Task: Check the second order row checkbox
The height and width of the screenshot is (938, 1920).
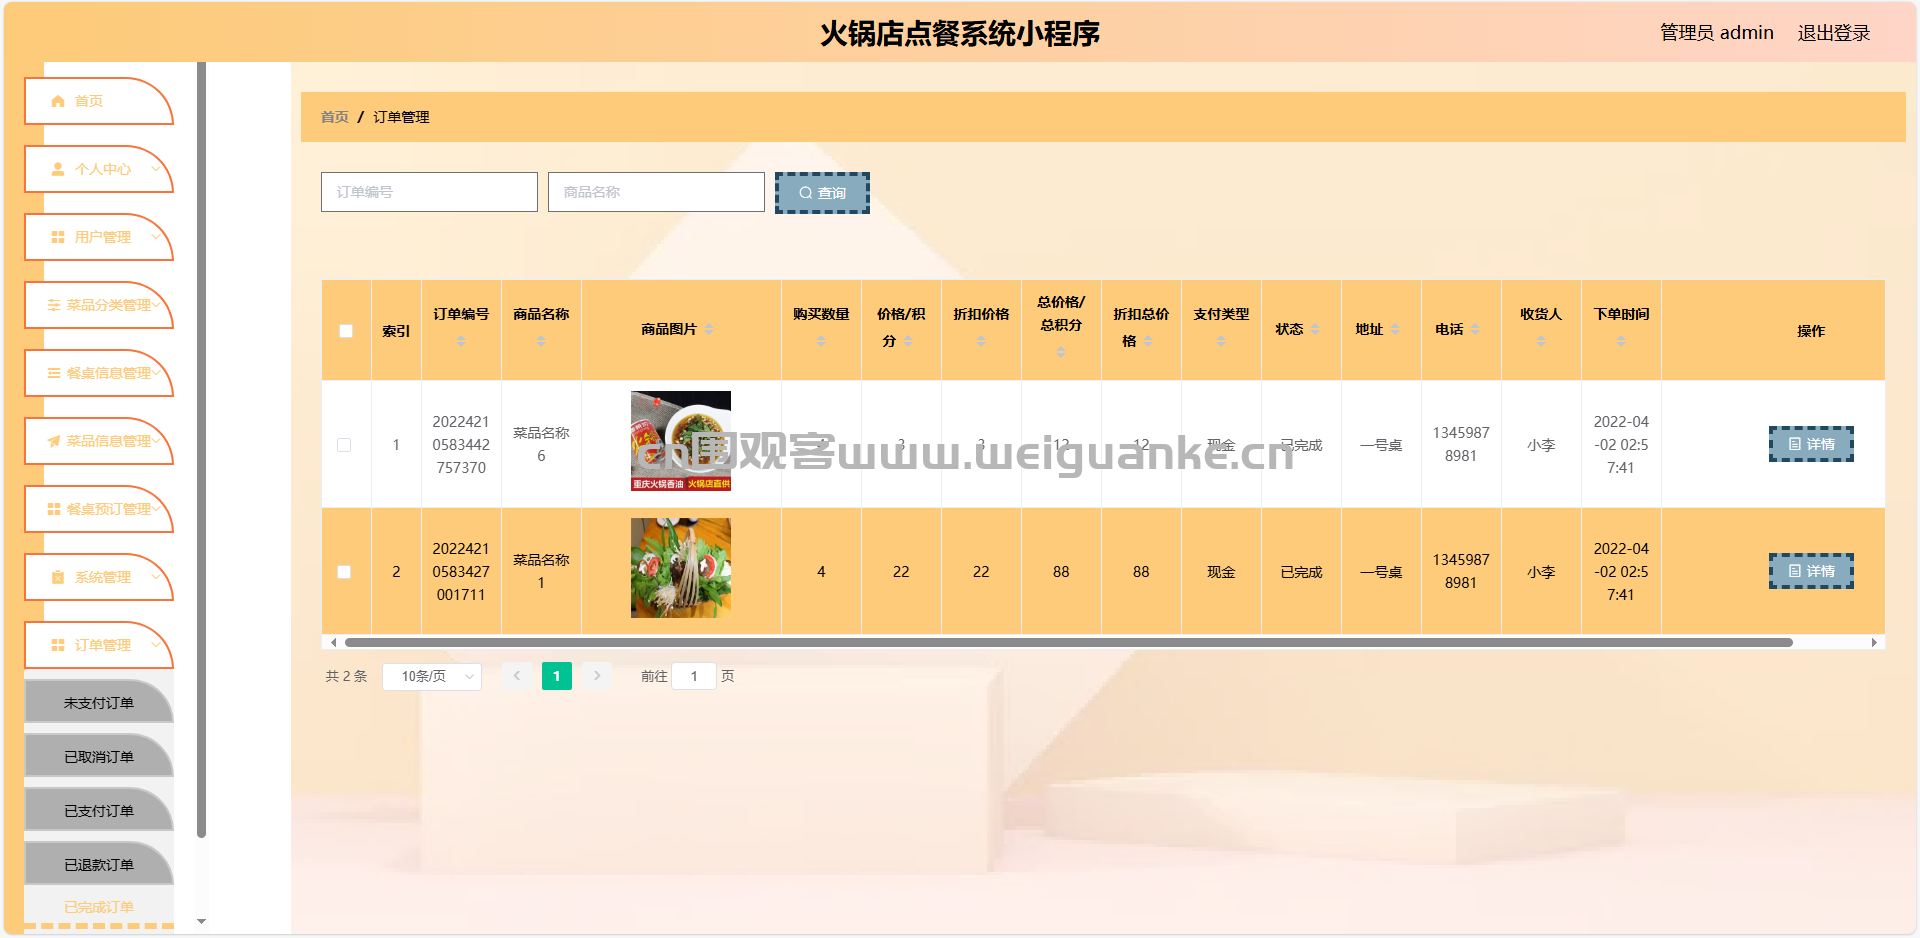Action: coord(344,572)
